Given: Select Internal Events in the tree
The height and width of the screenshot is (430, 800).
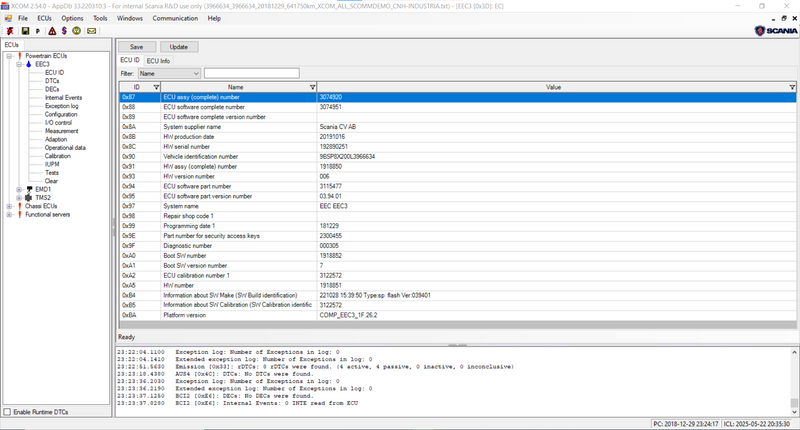Looking at the screenshot, I should pyautogui.click(x=63, y=97).
